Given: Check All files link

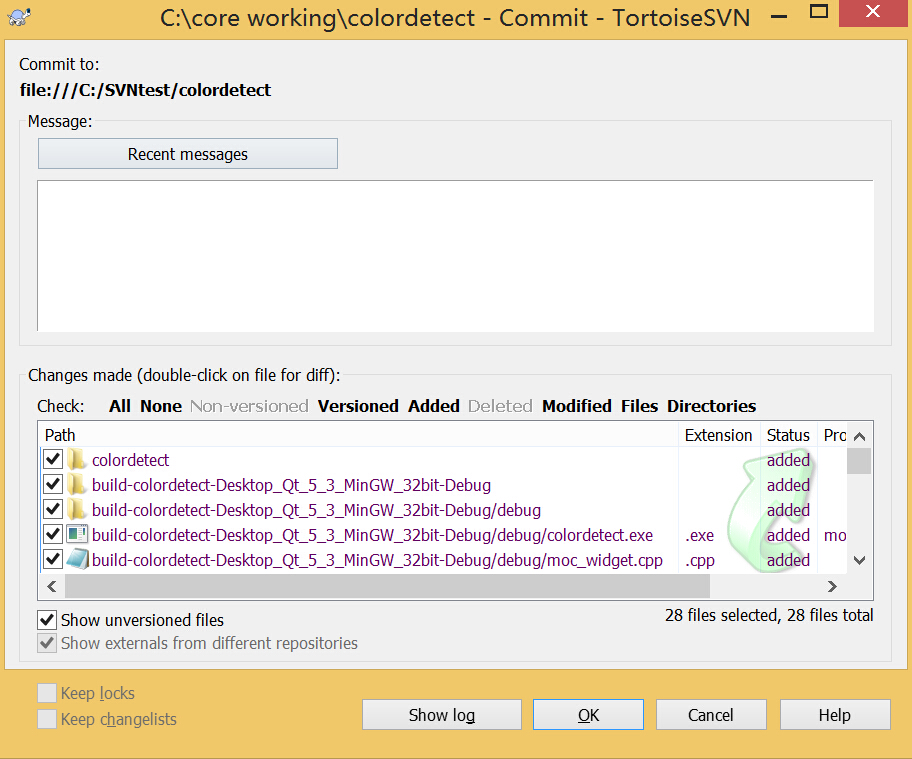Looking at the screenshot, I should 120,406.
